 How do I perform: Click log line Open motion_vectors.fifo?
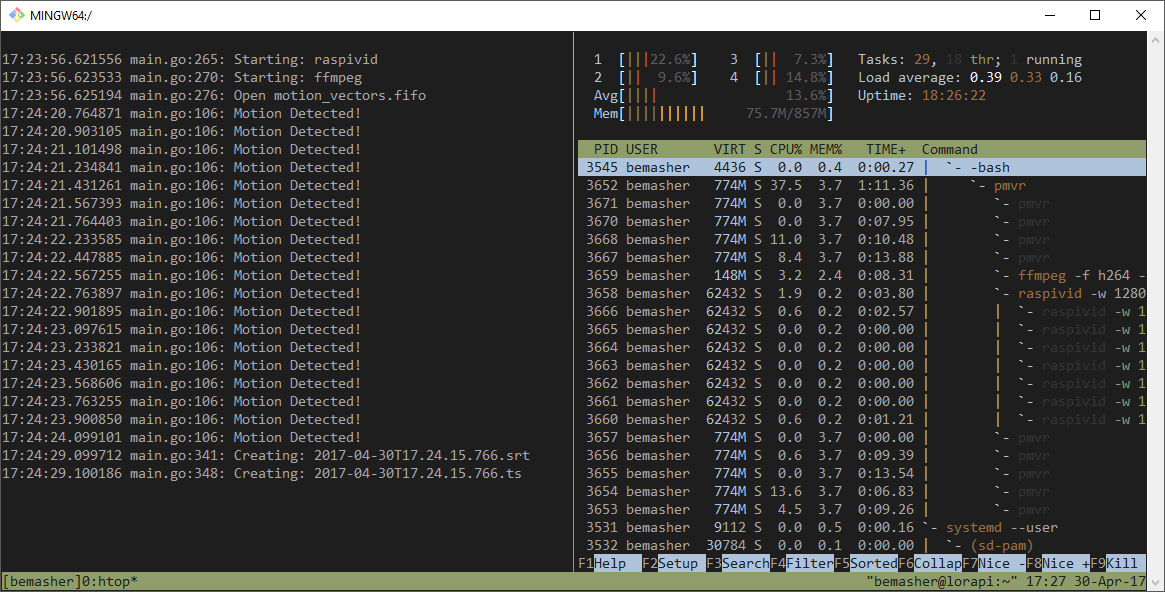[214, 95]
